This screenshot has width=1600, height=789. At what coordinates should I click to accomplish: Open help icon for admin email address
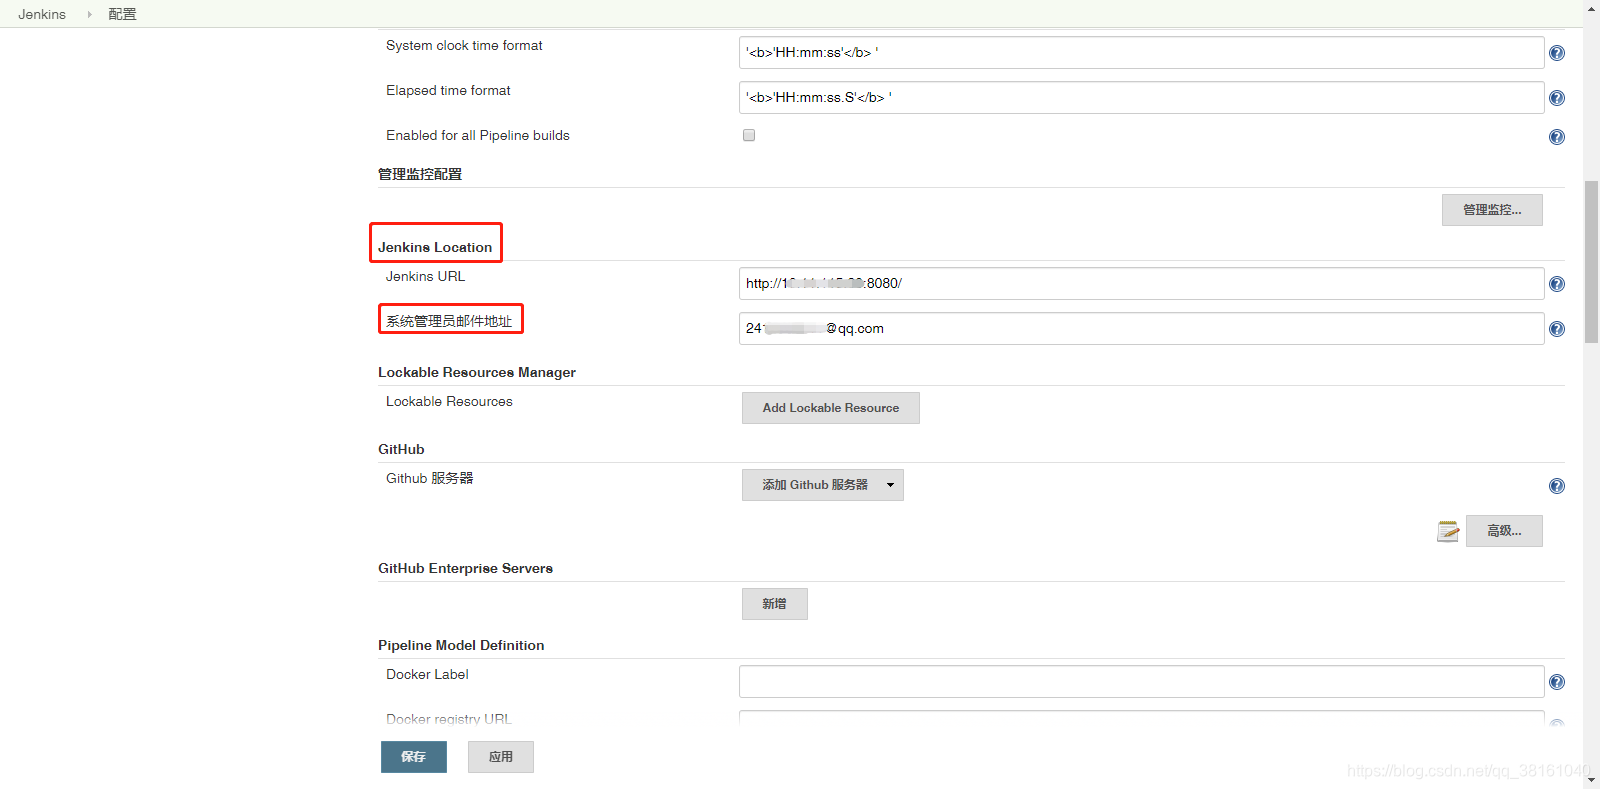[1557, 329]
